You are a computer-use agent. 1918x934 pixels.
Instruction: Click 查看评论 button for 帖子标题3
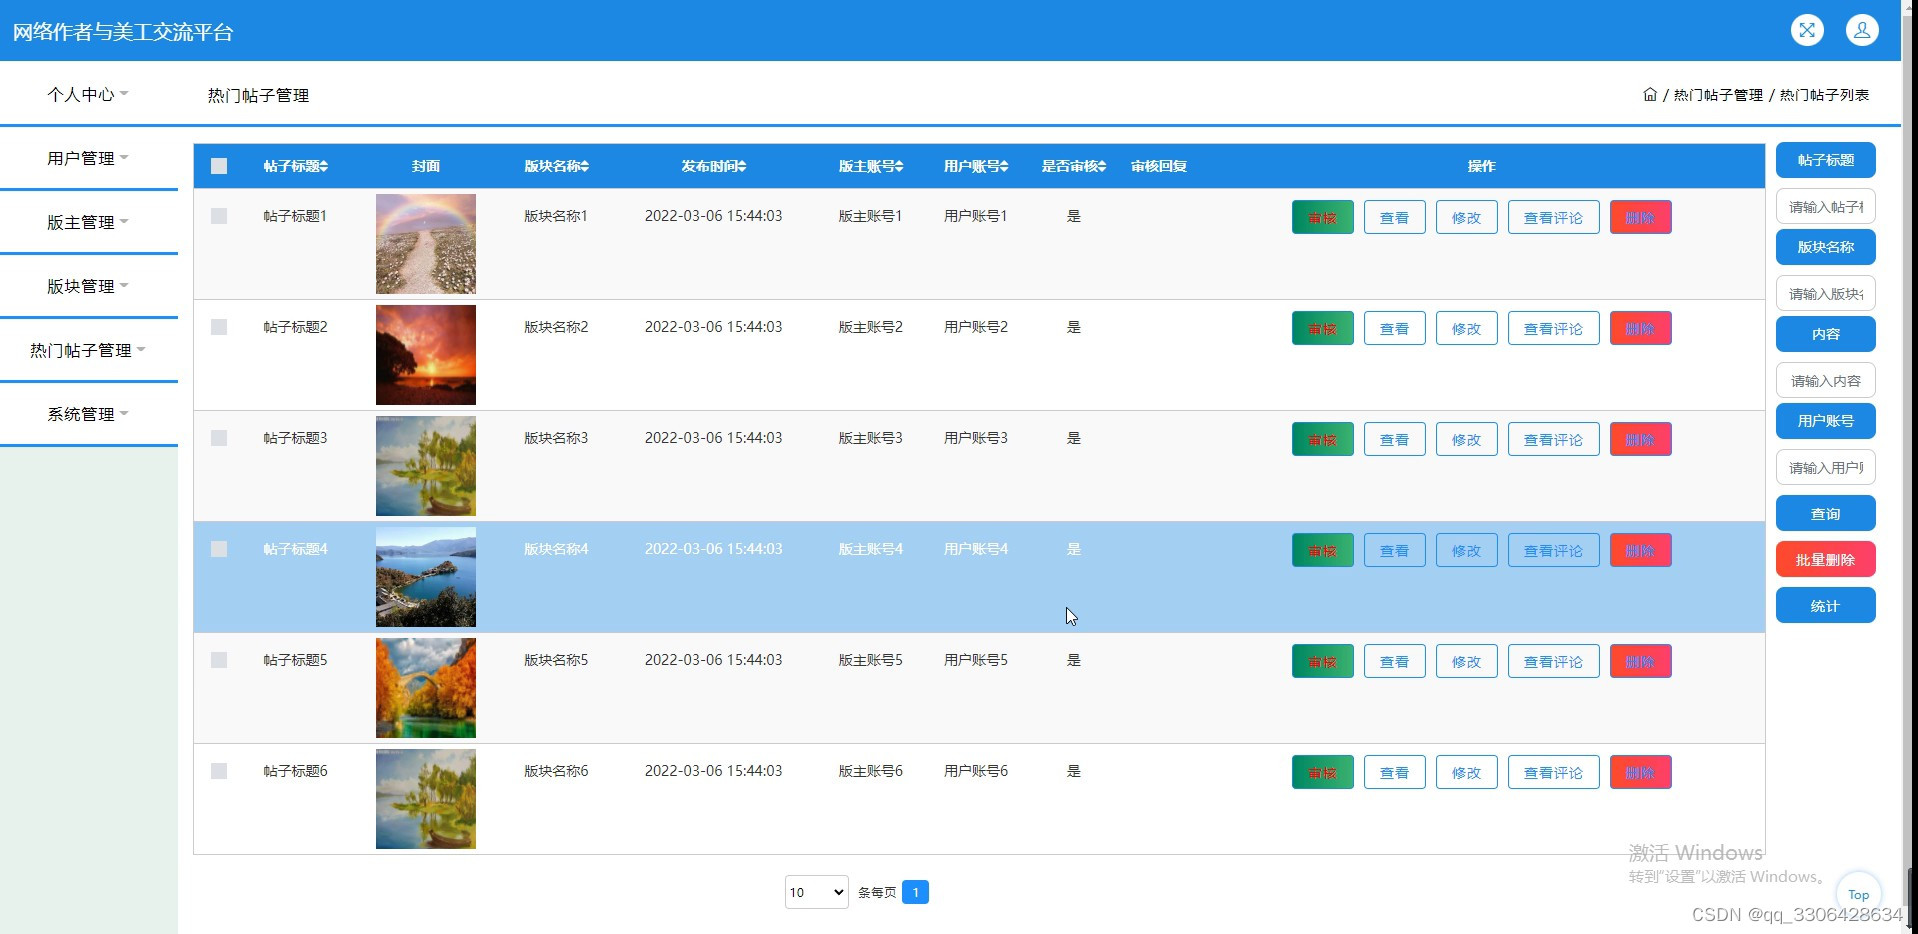pyautogui.click(x=1553, y=439)
